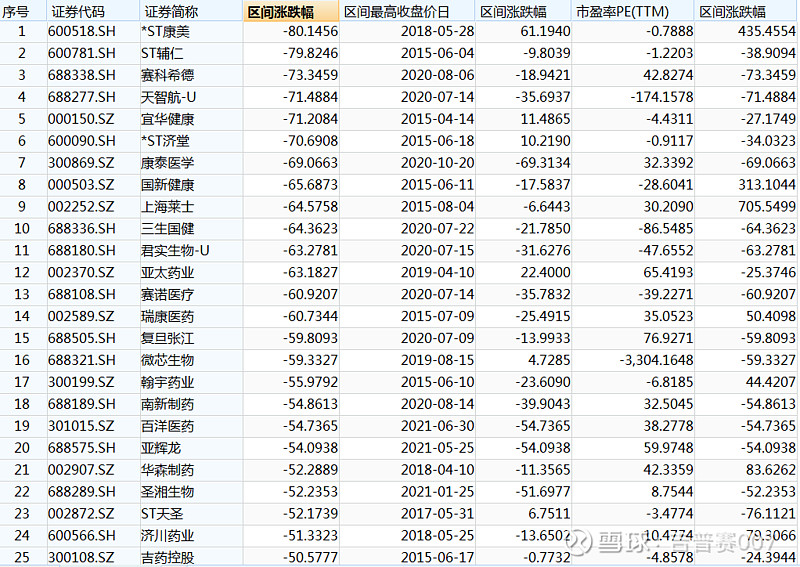This screenshot has width=800, height=567.
Task: Select row number 13
Action: point(22,294)
